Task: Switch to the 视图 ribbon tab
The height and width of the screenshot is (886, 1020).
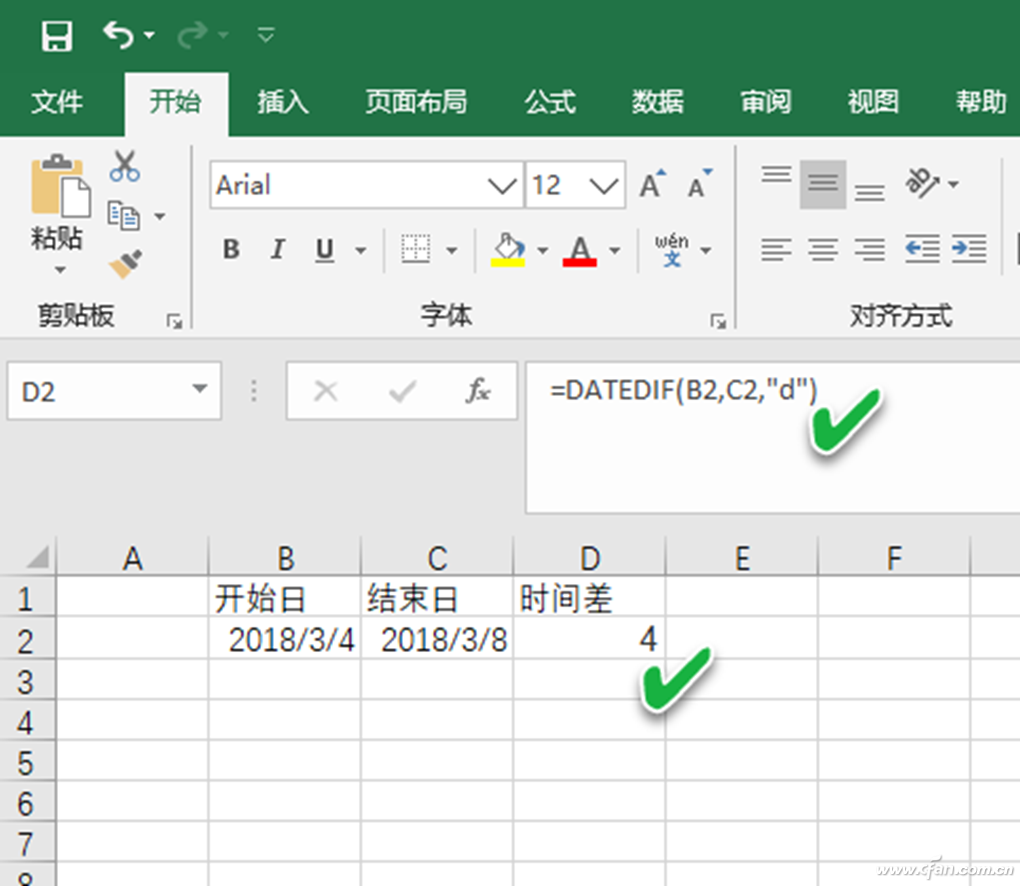Action: pos(874,102)
